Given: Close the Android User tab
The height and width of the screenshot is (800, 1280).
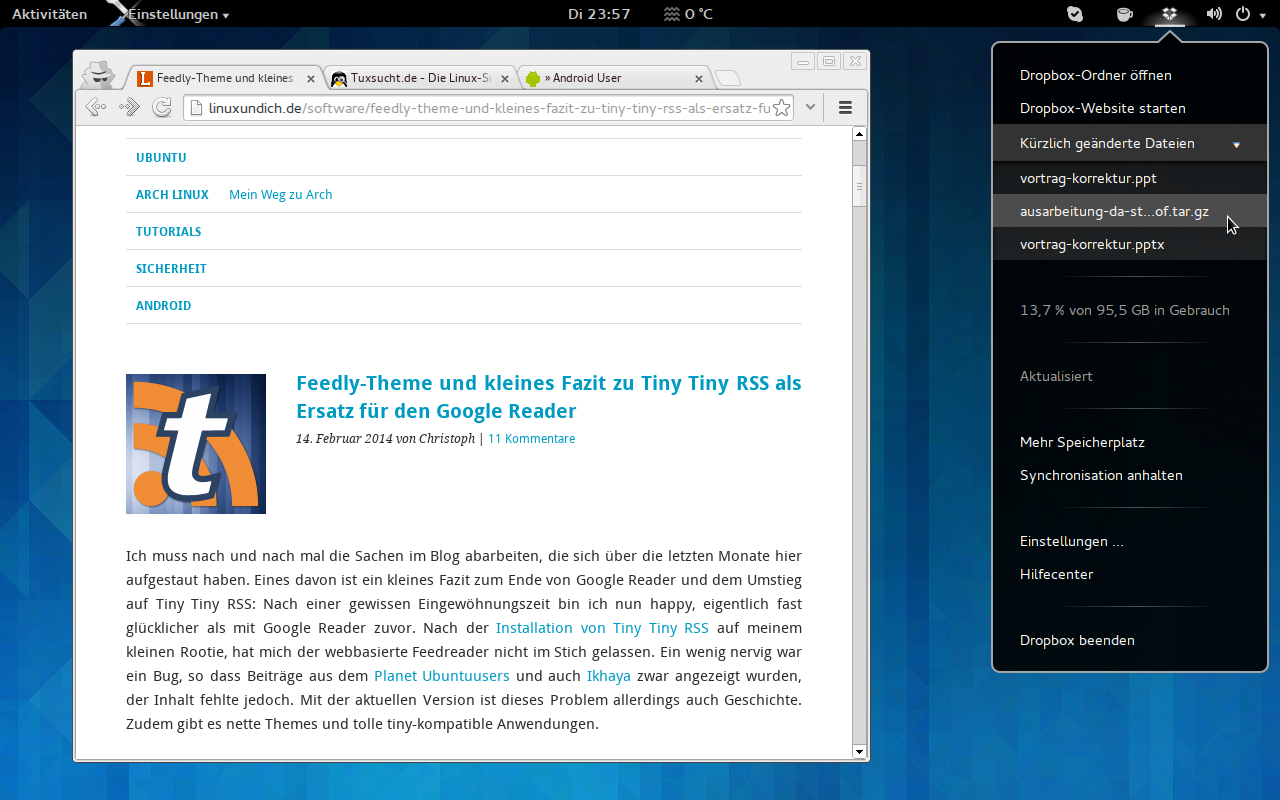Looking at the screenshot, I should point(699,78).
